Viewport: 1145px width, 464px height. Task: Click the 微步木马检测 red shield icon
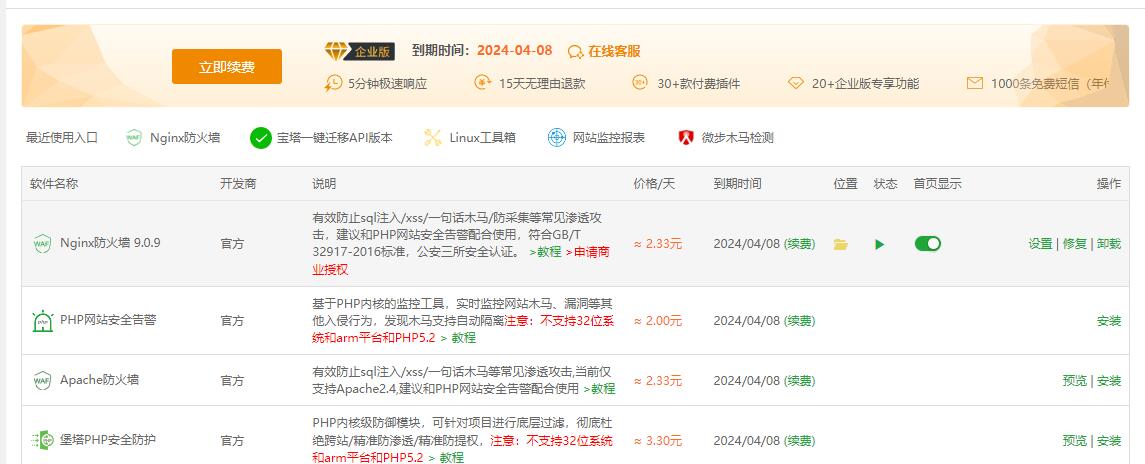tap(686, 138)
